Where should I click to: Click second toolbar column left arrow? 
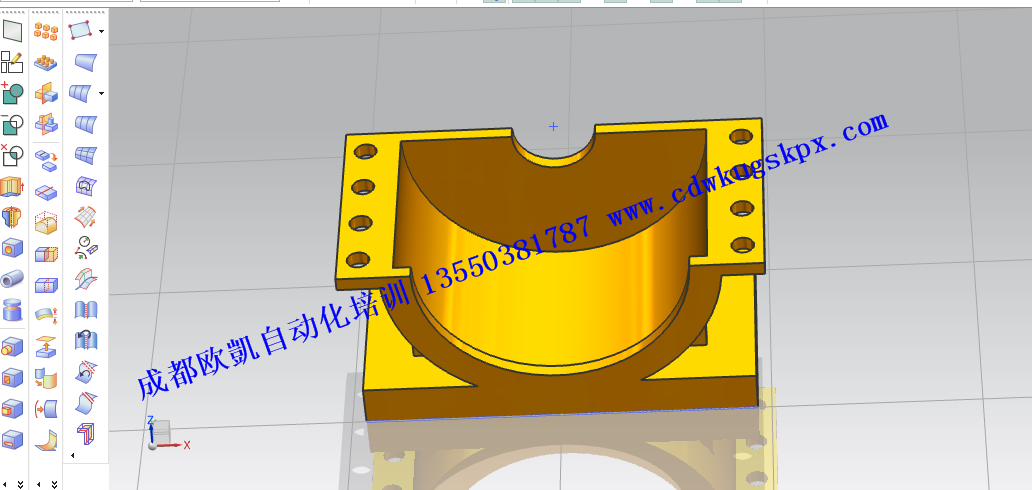pos(39,485)
